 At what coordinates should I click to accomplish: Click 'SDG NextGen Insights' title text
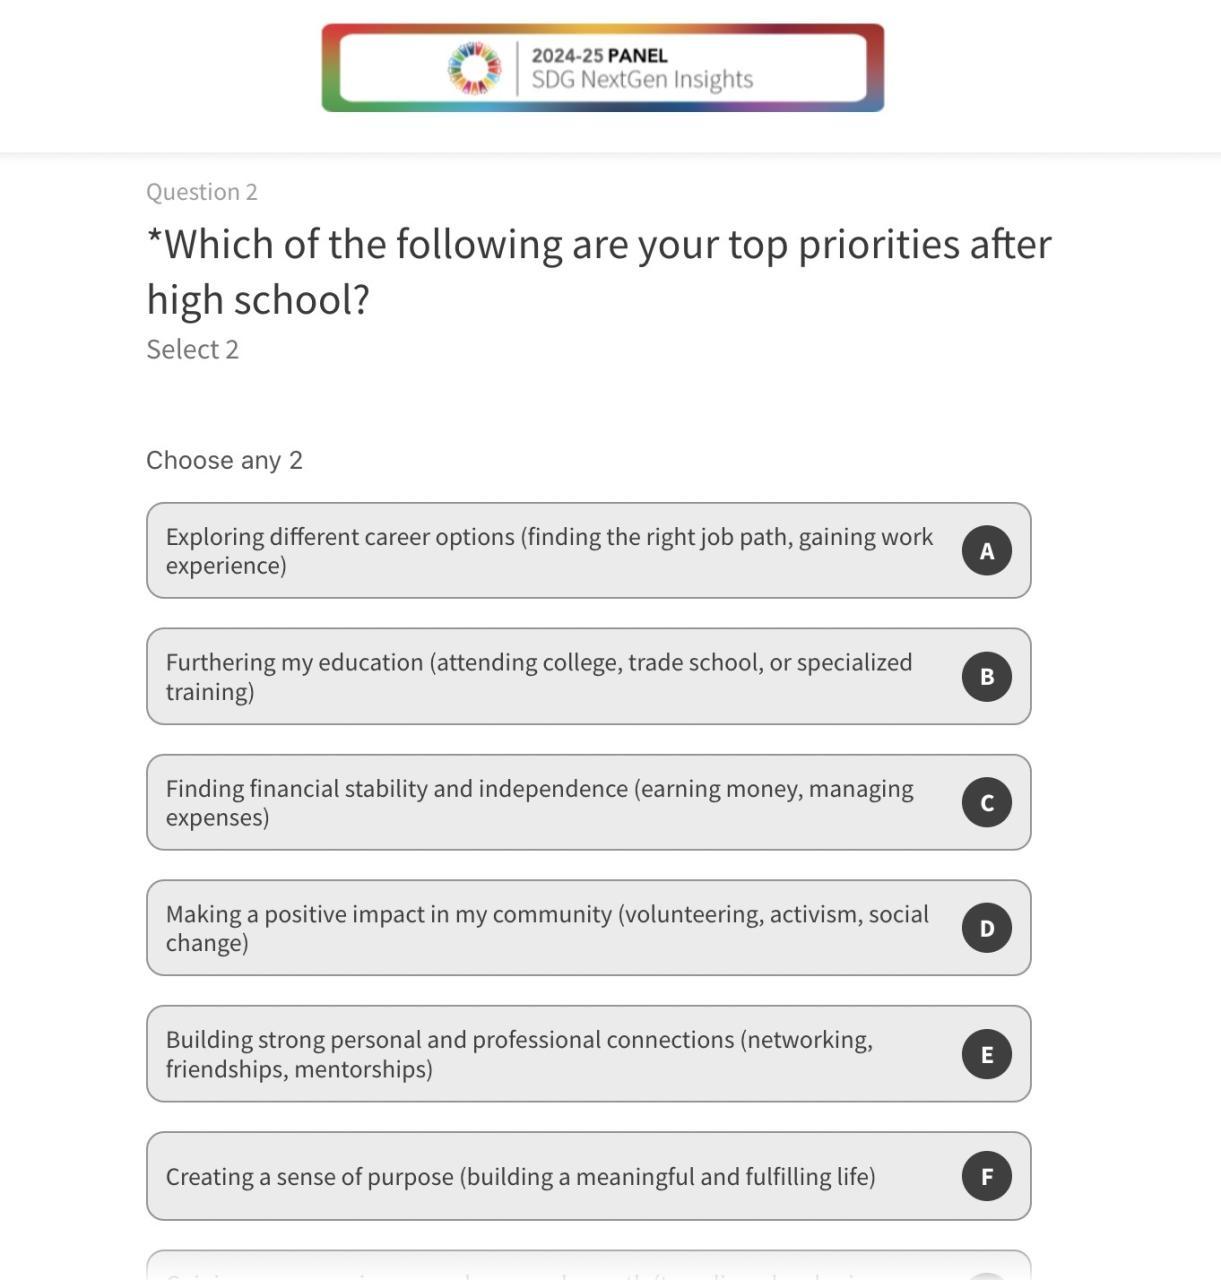point(642,80)
